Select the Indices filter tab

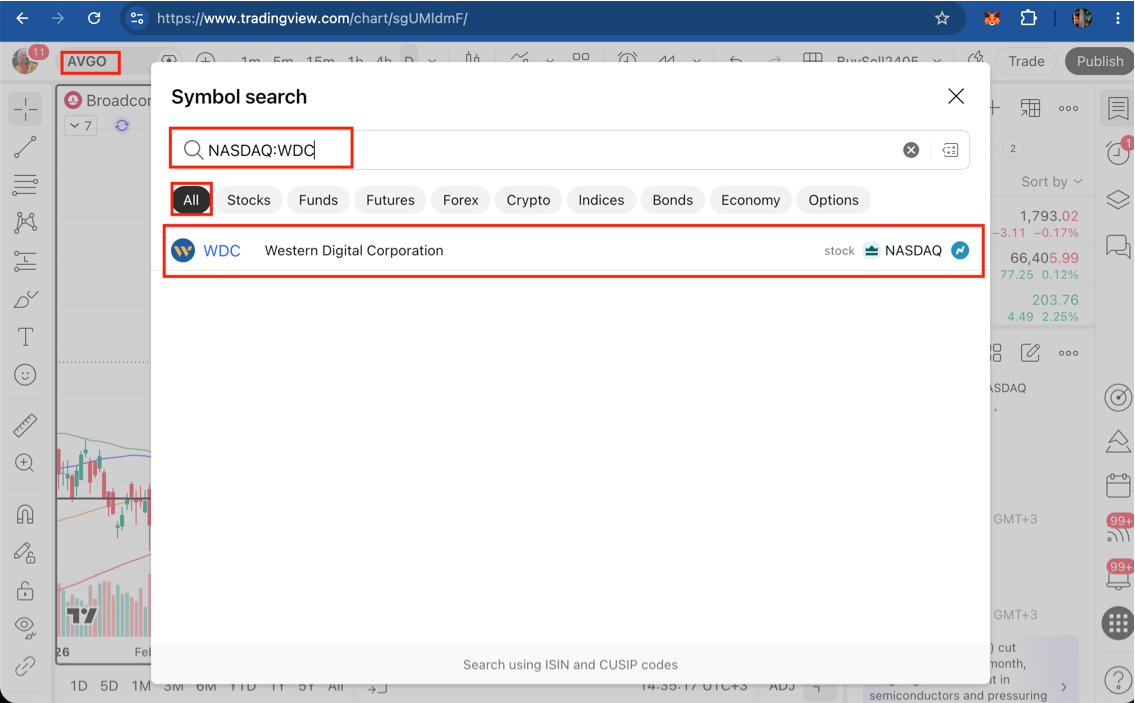(x=601, y=200)
